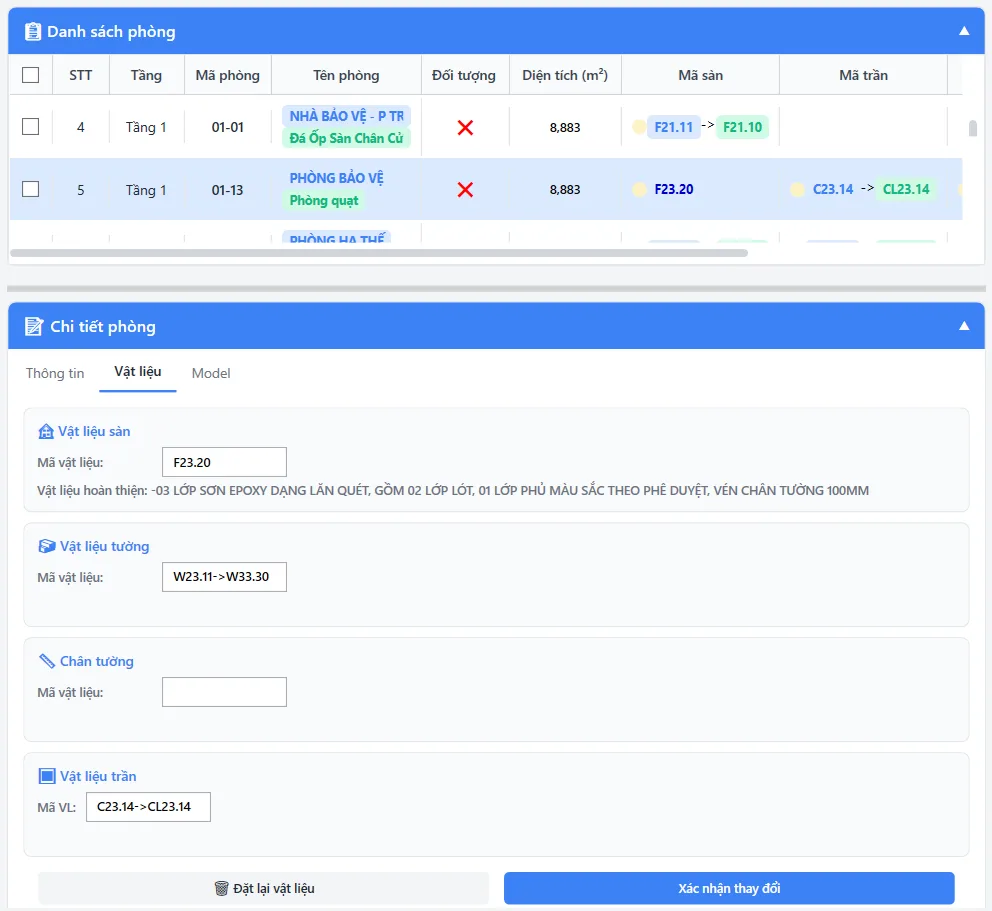Click the empty Chân tường material code field

[x=224, y=692]
